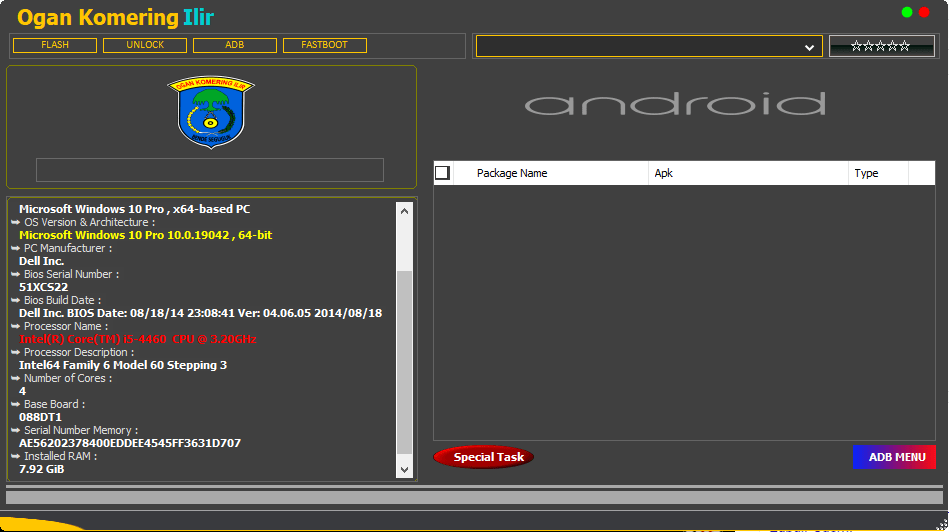Click the arrow icon beside 'PC Manufacturer :'
This screenshot has width=949, height=532.
point(16,248)
